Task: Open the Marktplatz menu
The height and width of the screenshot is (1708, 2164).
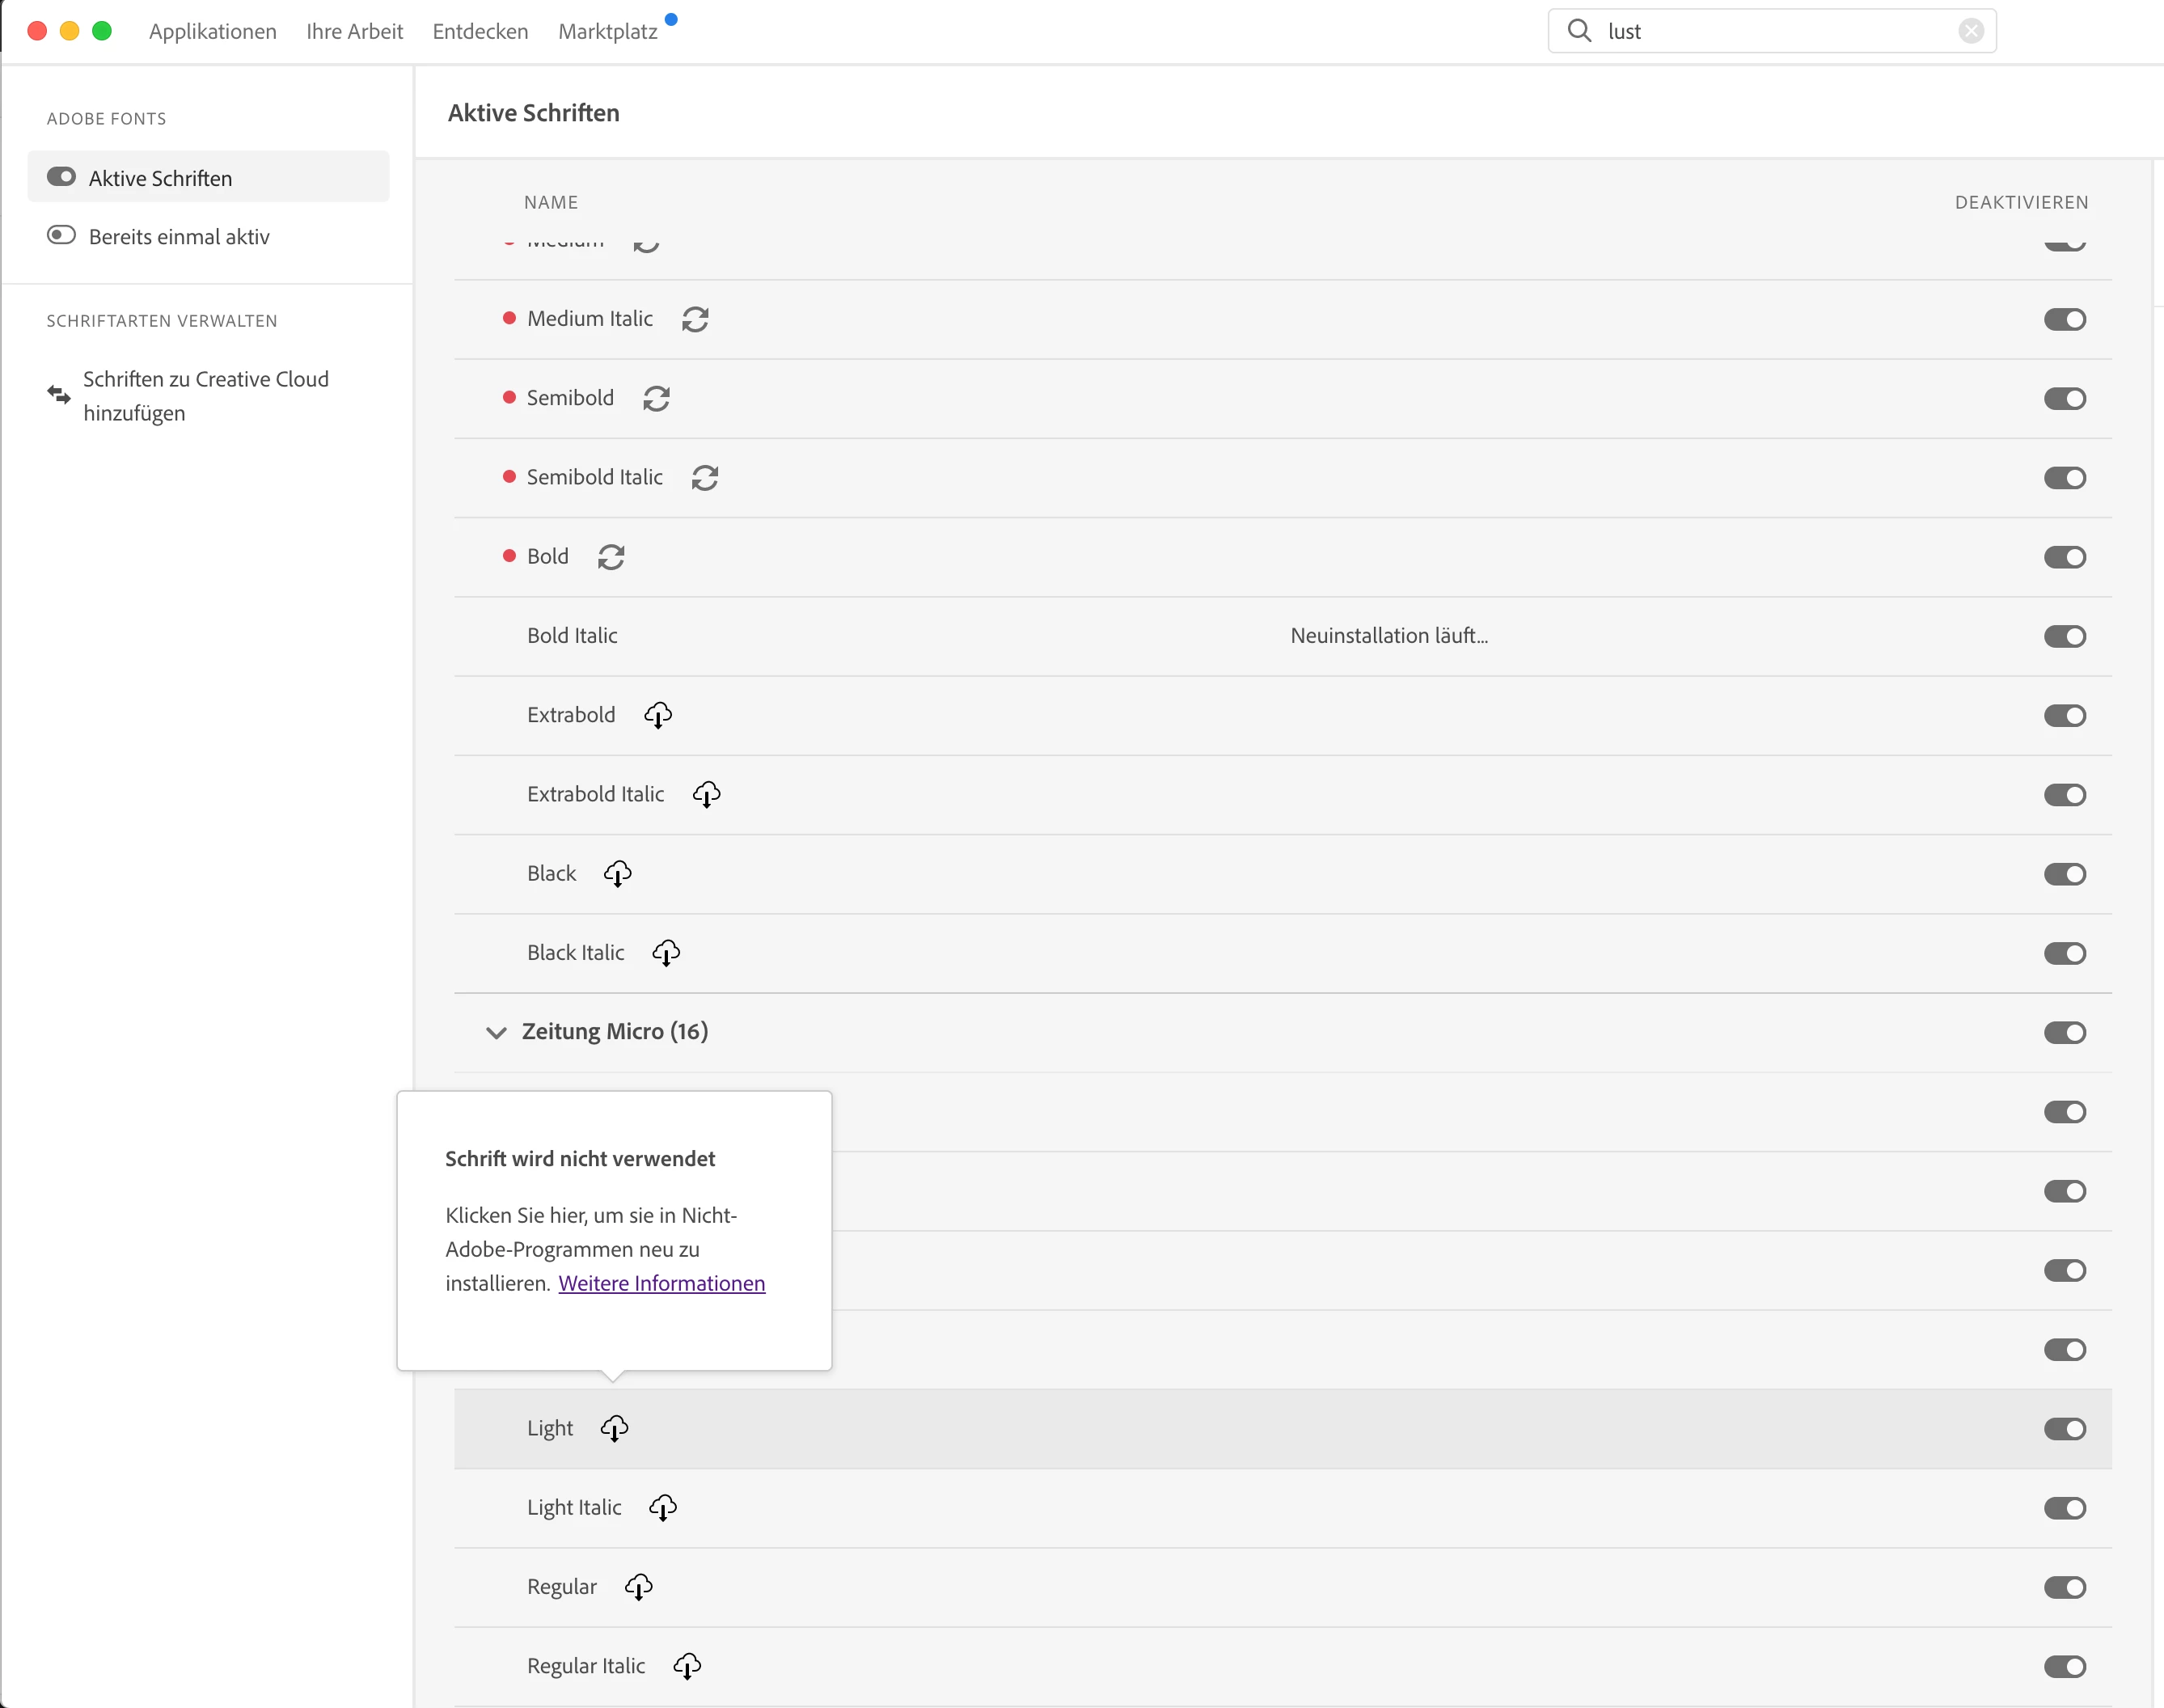Action: pos(607,31)
